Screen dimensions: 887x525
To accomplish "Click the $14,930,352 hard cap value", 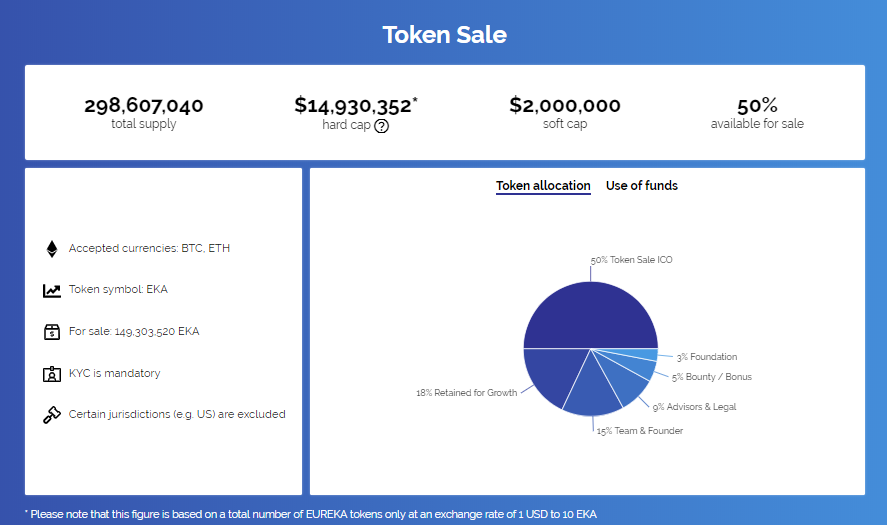I will pos(352,105).
